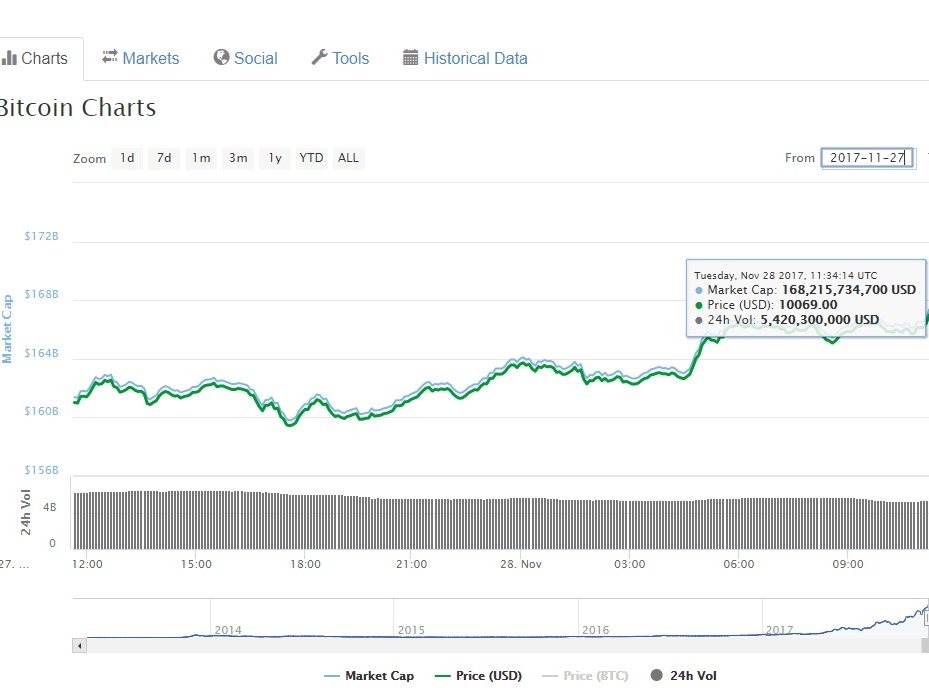This screenshot has width=929, height=697.
Task: Click the 21:00 time axis label
Action: 411,564
